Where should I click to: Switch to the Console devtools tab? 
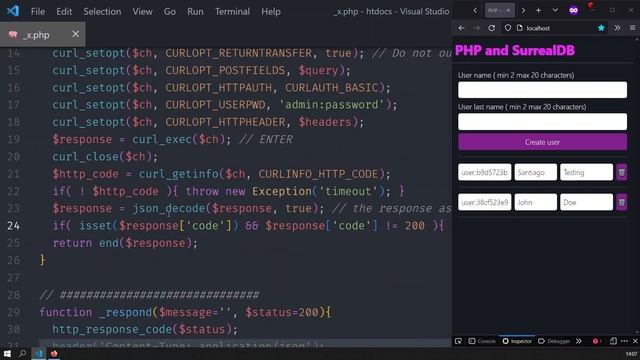pos(482,341)
